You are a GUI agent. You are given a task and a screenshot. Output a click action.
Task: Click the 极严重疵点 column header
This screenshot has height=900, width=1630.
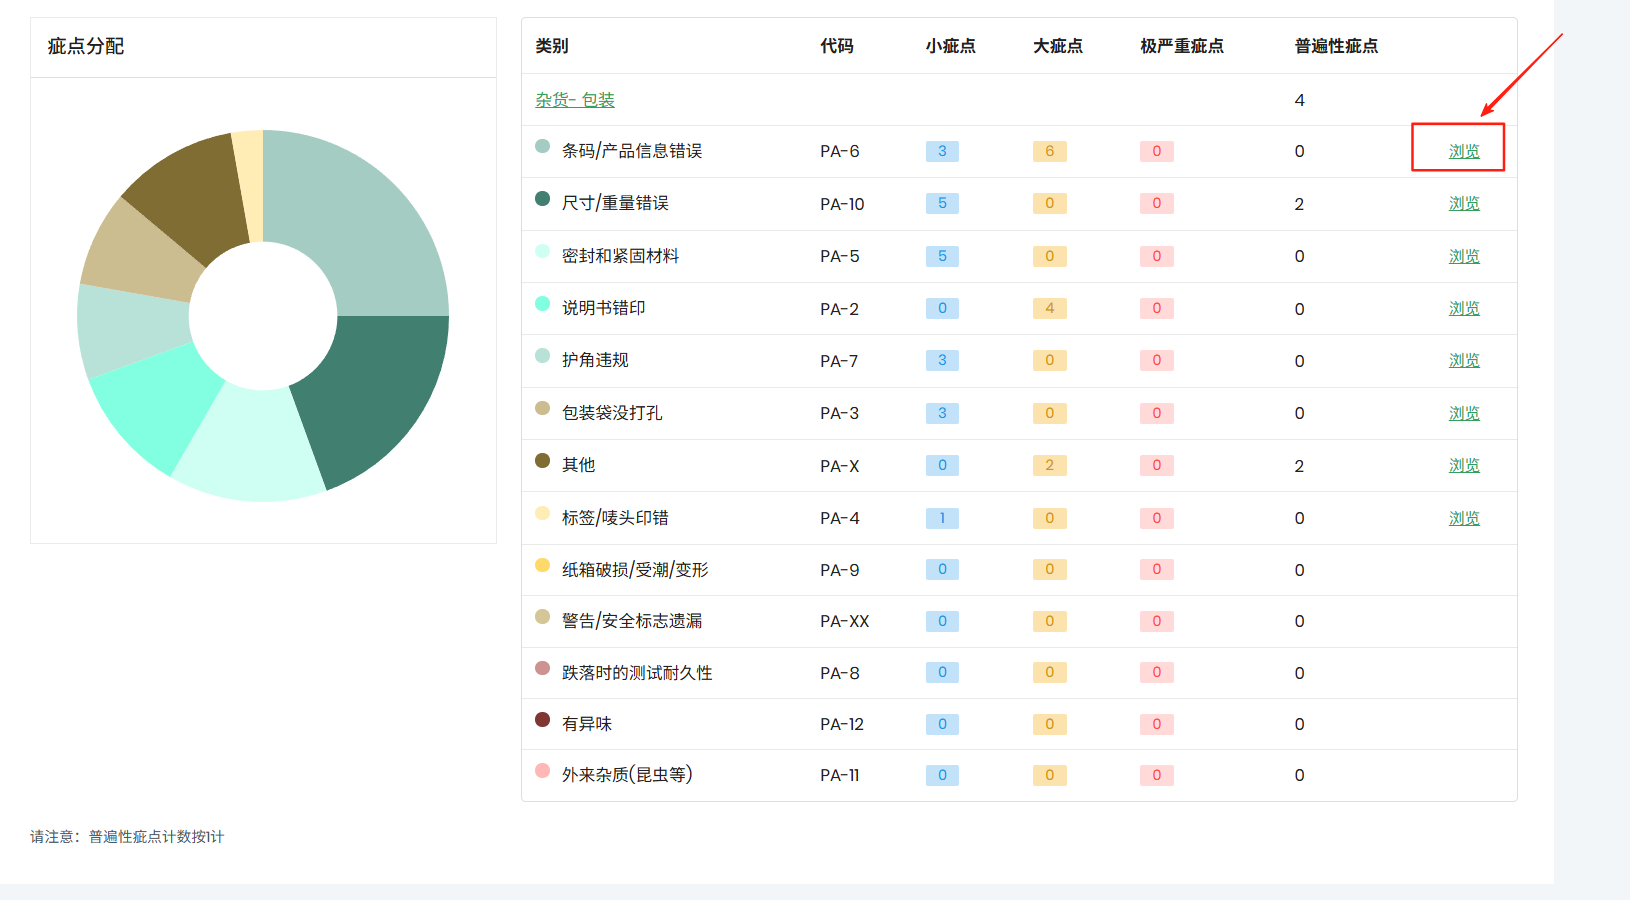[x=1182, y=46]
